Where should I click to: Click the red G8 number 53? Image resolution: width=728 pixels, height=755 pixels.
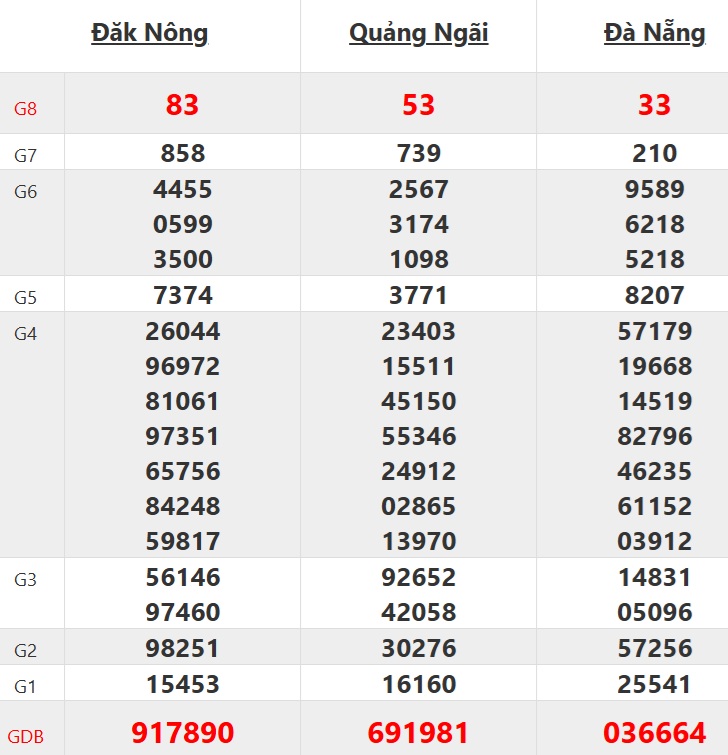[x=418, y=105]
